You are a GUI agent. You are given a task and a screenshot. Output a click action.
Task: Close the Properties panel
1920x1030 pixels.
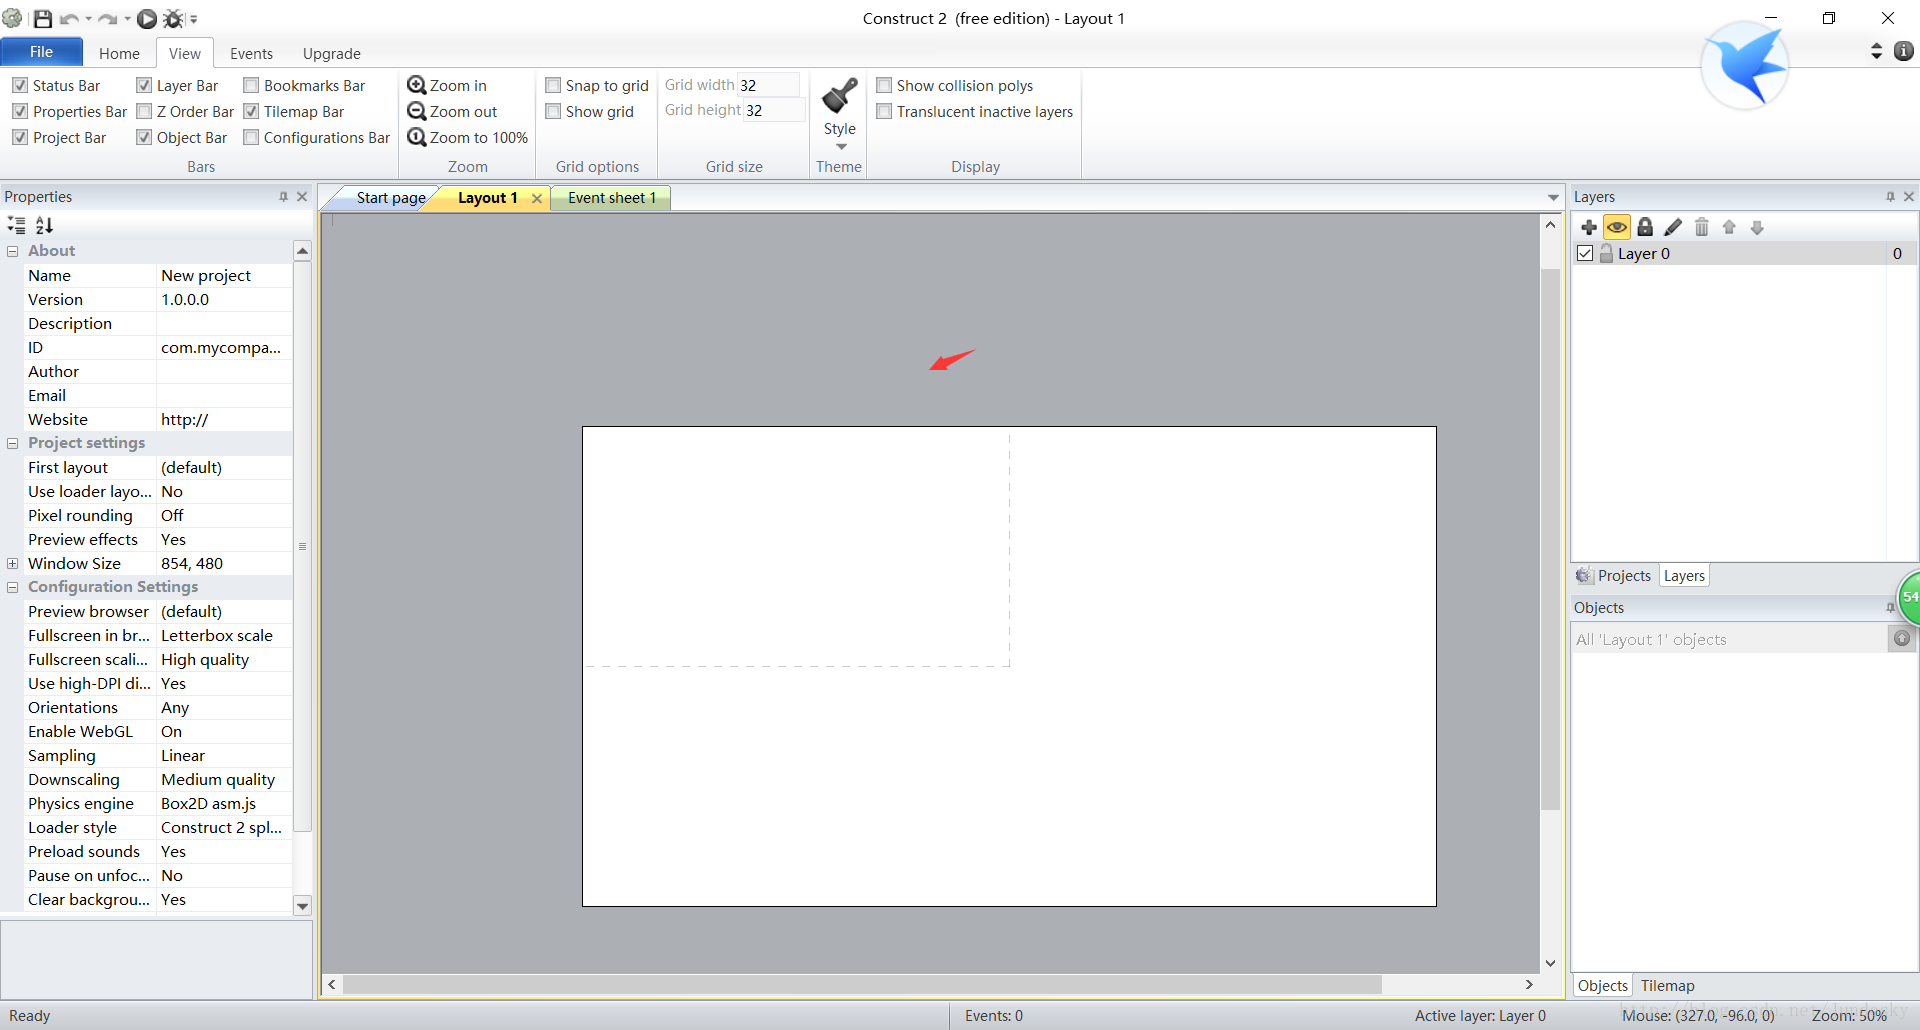point(302,197)
